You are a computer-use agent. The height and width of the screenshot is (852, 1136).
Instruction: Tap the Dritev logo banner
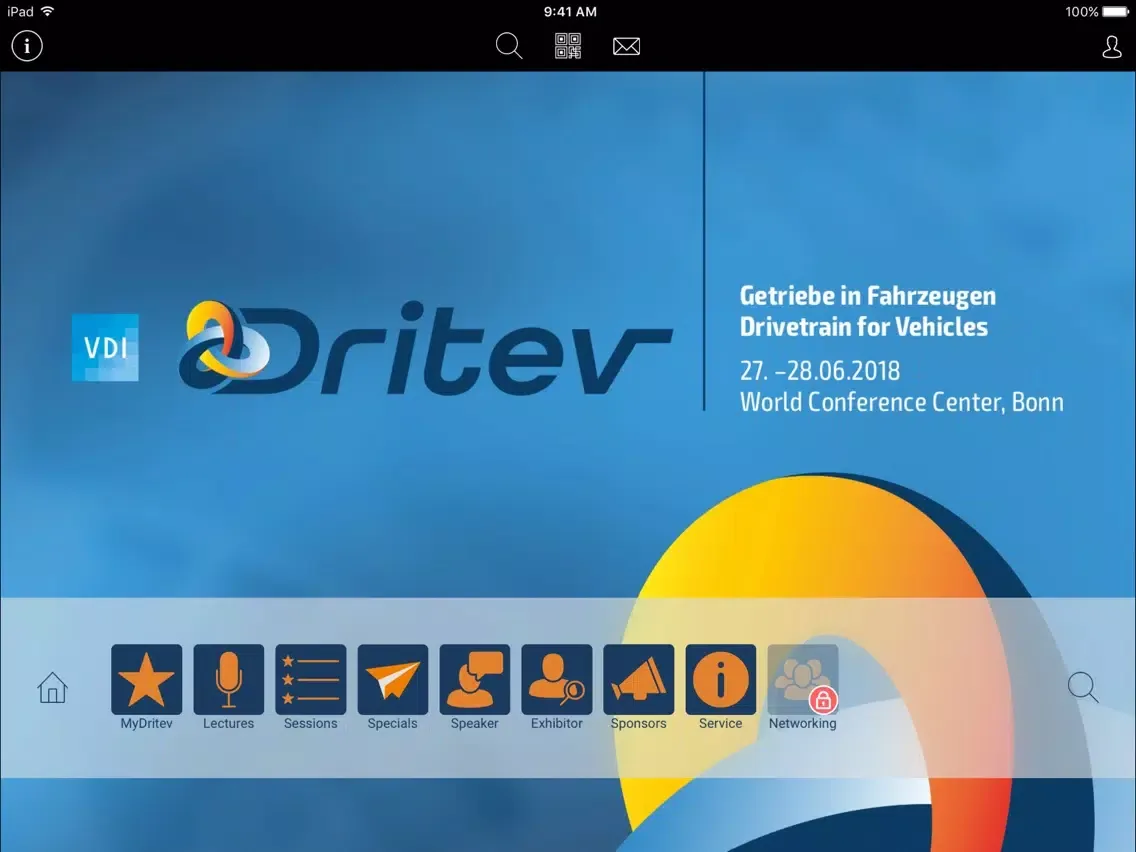(426, 348)
